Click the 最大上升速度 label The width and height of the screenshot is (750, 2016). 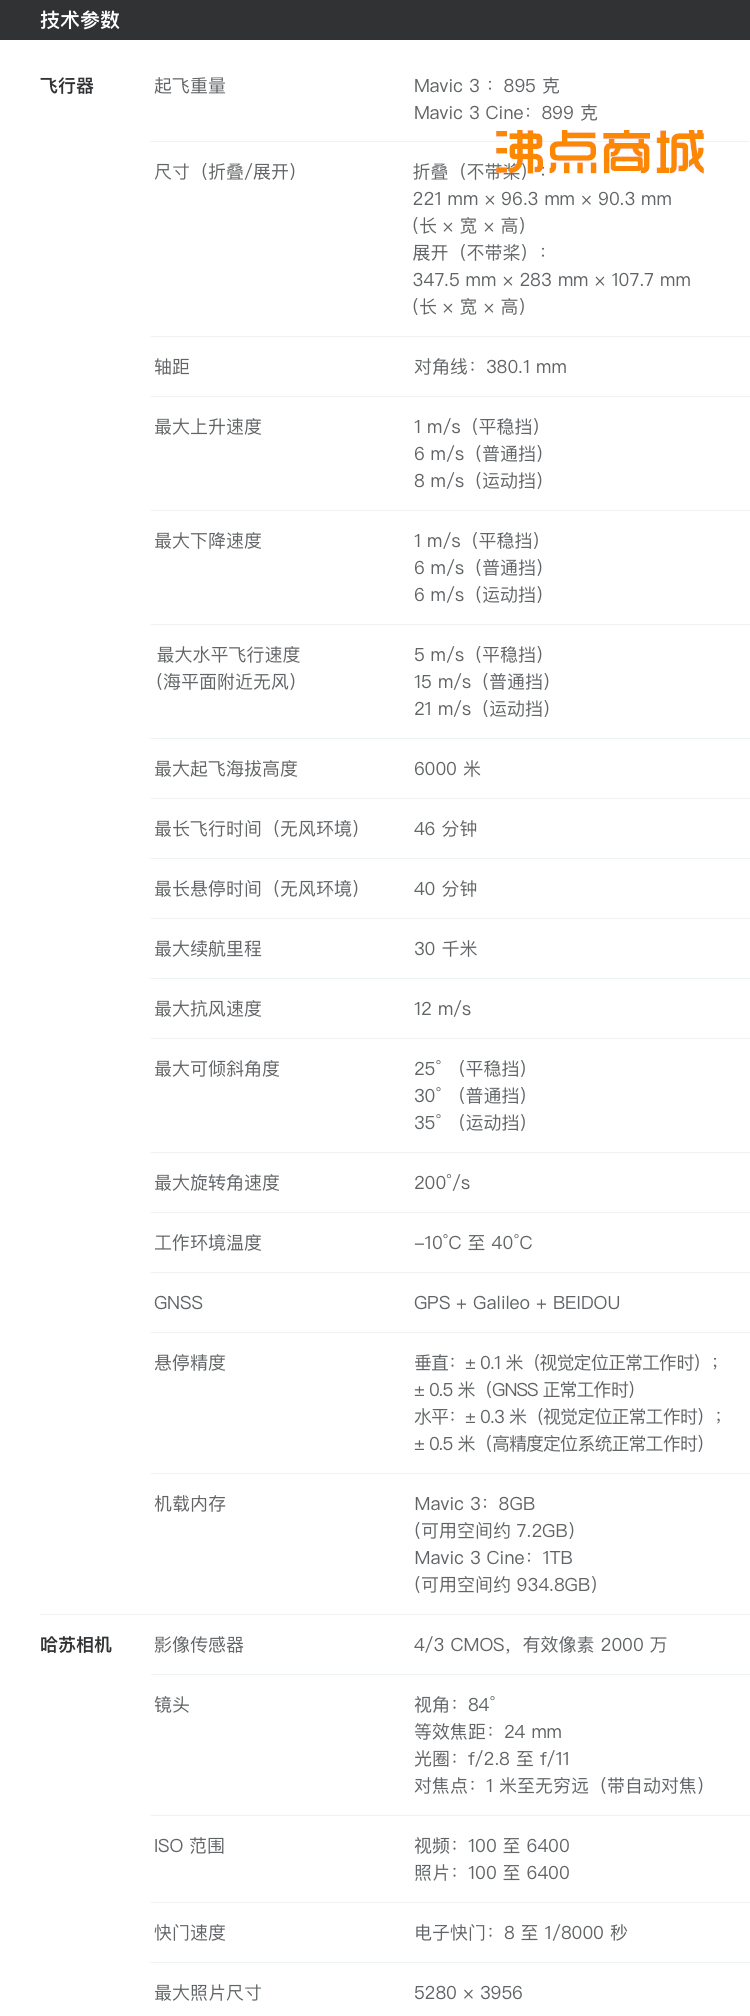click(208, 427)
